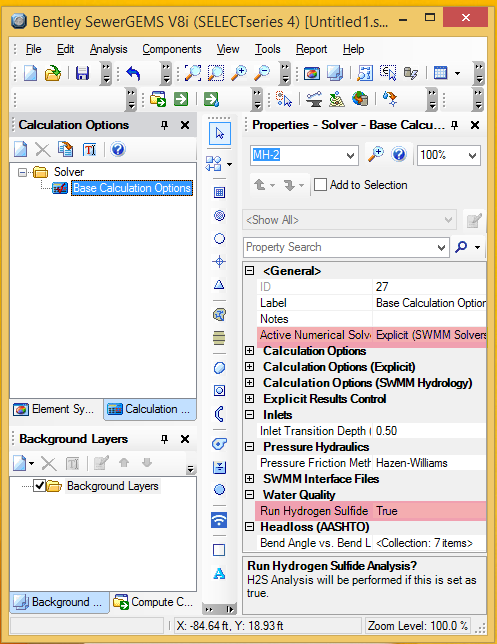Screen dimensions: 497x644
Task: Create new calculation option icon
Action: 21,150
